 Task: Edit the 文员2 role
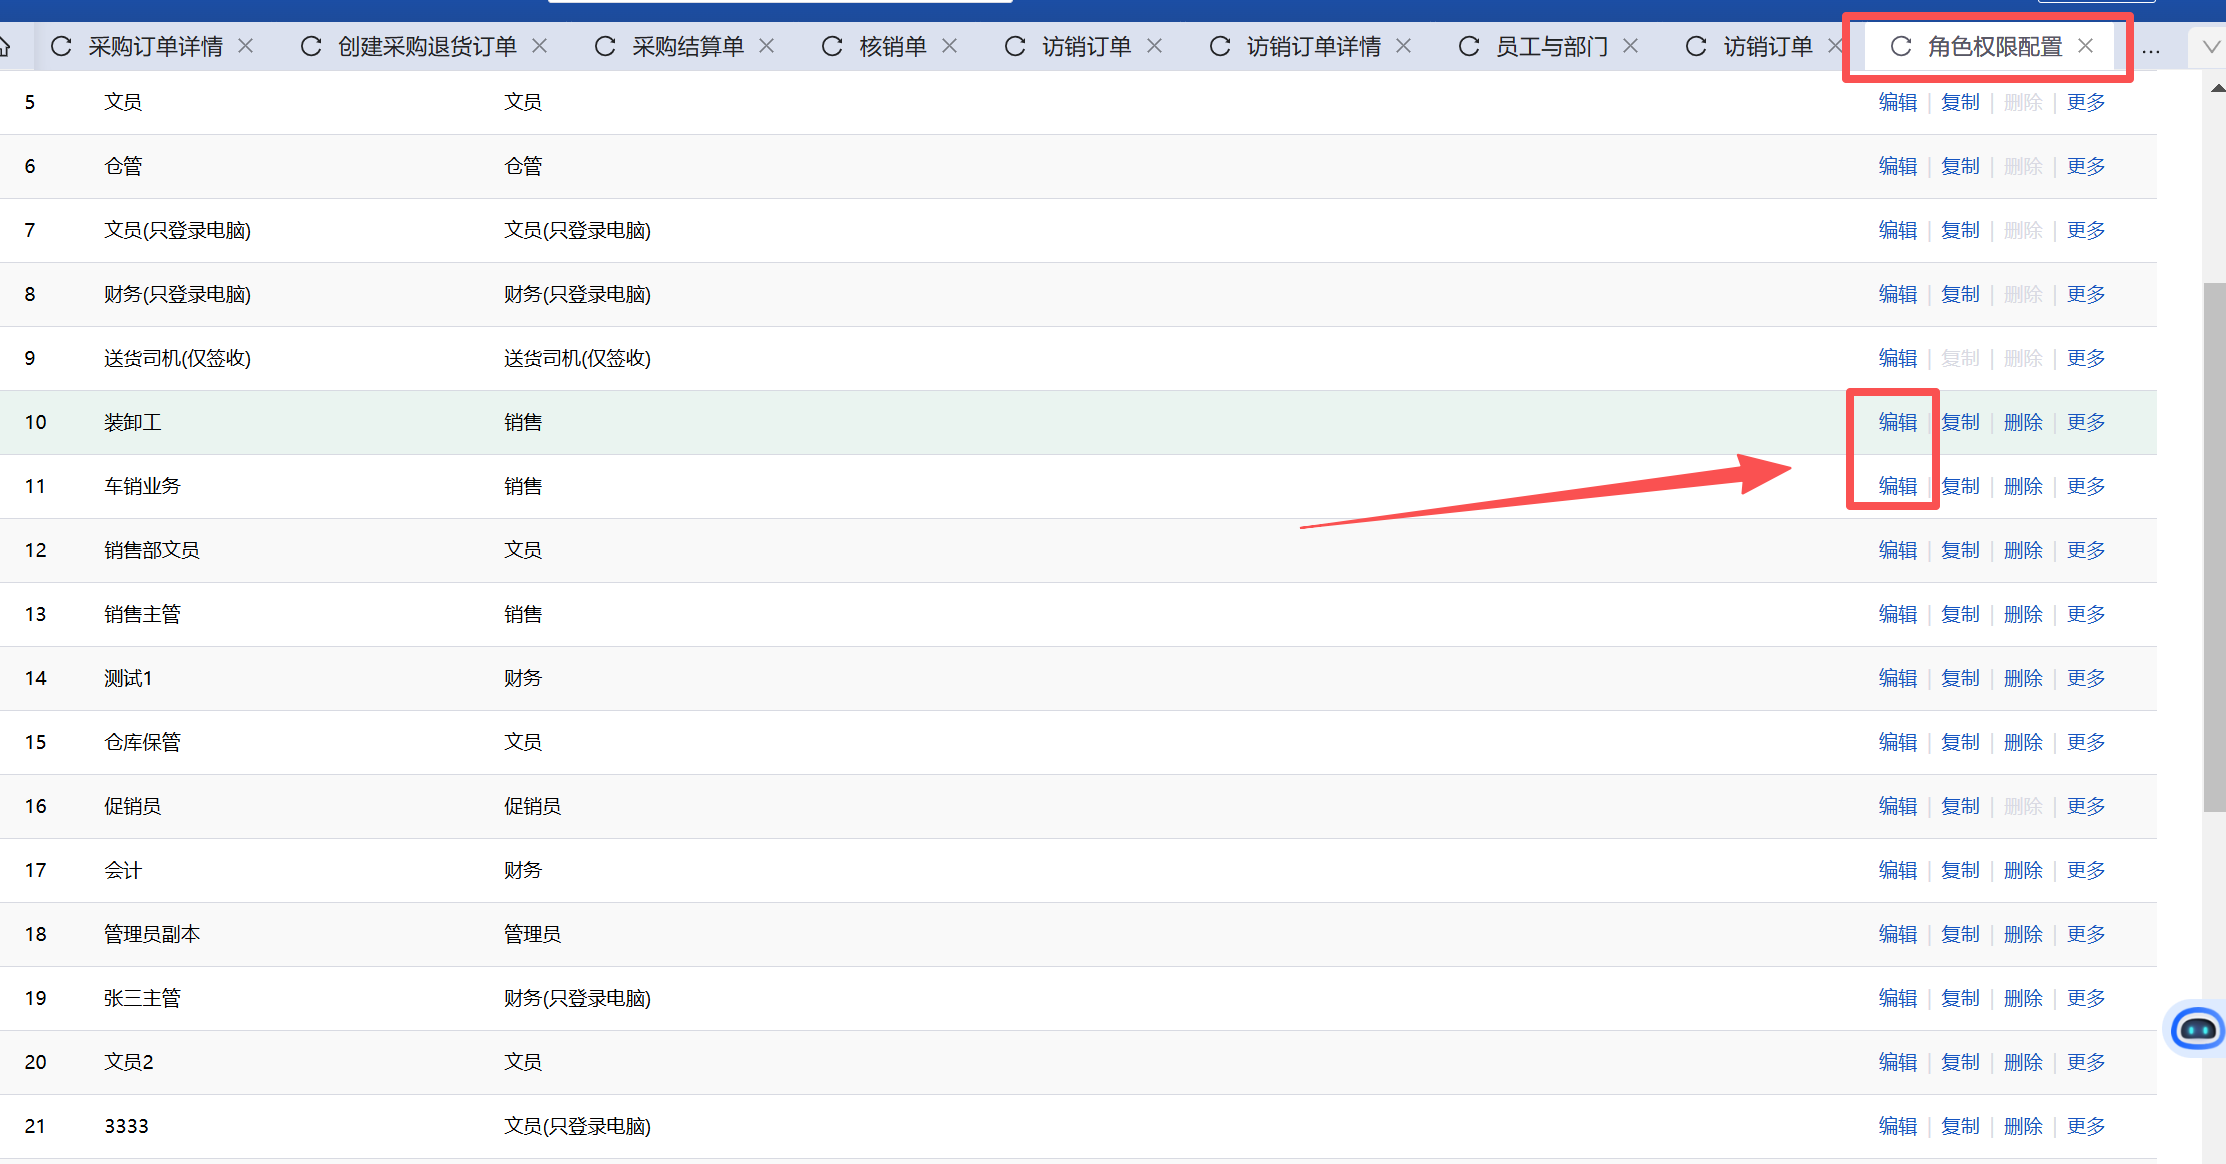pyautogui.click(x=1897, y=1062)
